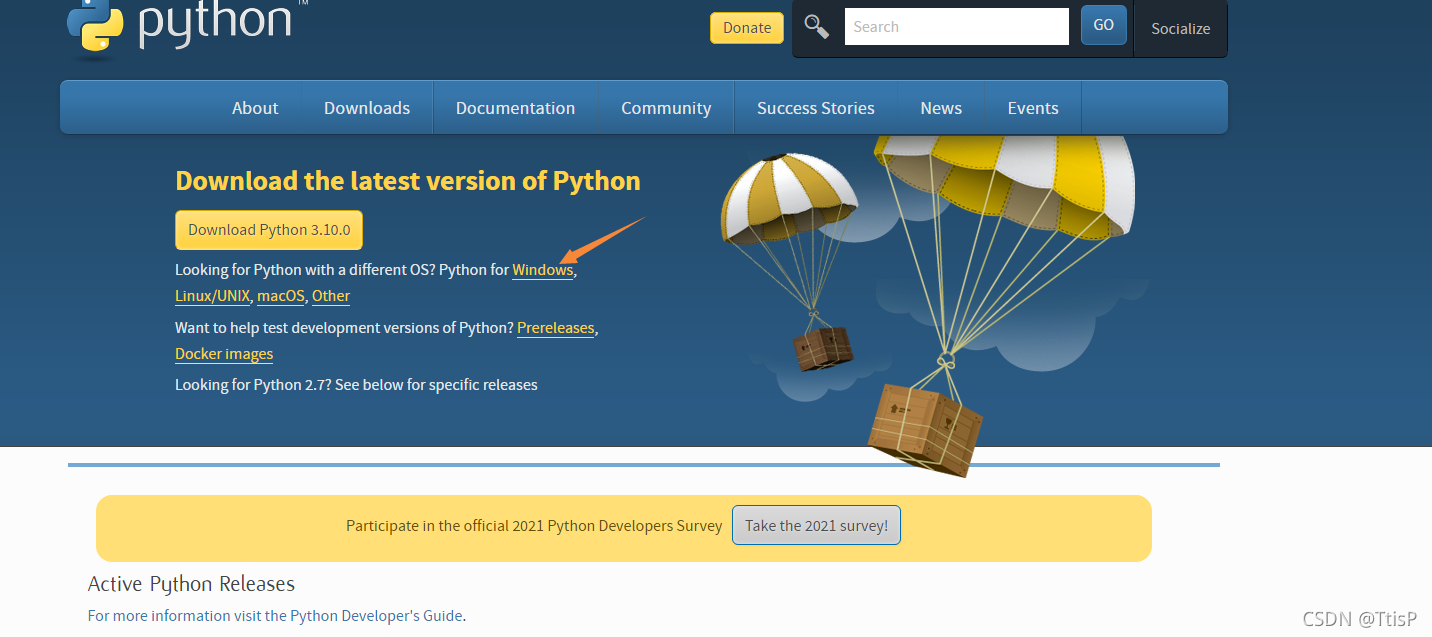Image resolution: width=1432 pixels, height=637 pixels.
Task: Click the Python 2.7 specific releases text
Action: coord(356,385)
